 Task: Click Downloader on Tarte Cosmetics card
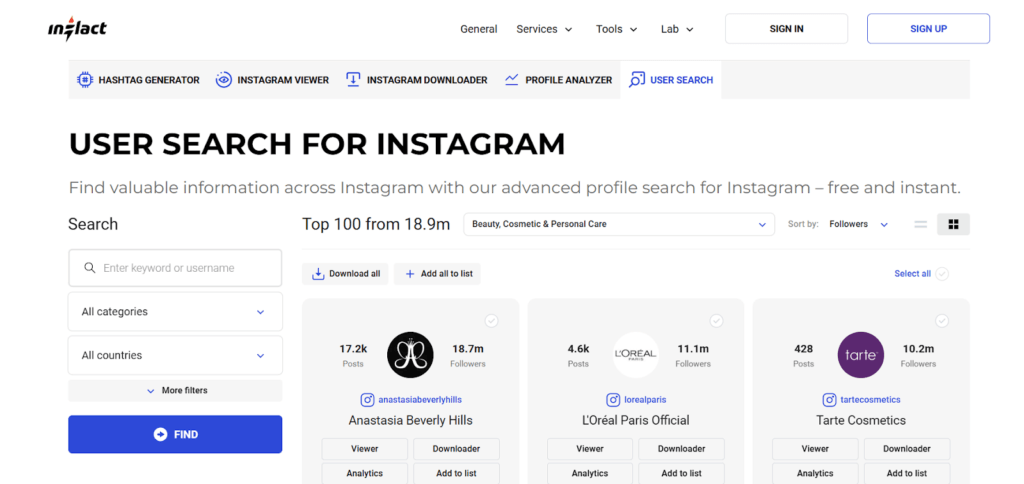pyautogui.click(x=907, y=449)
